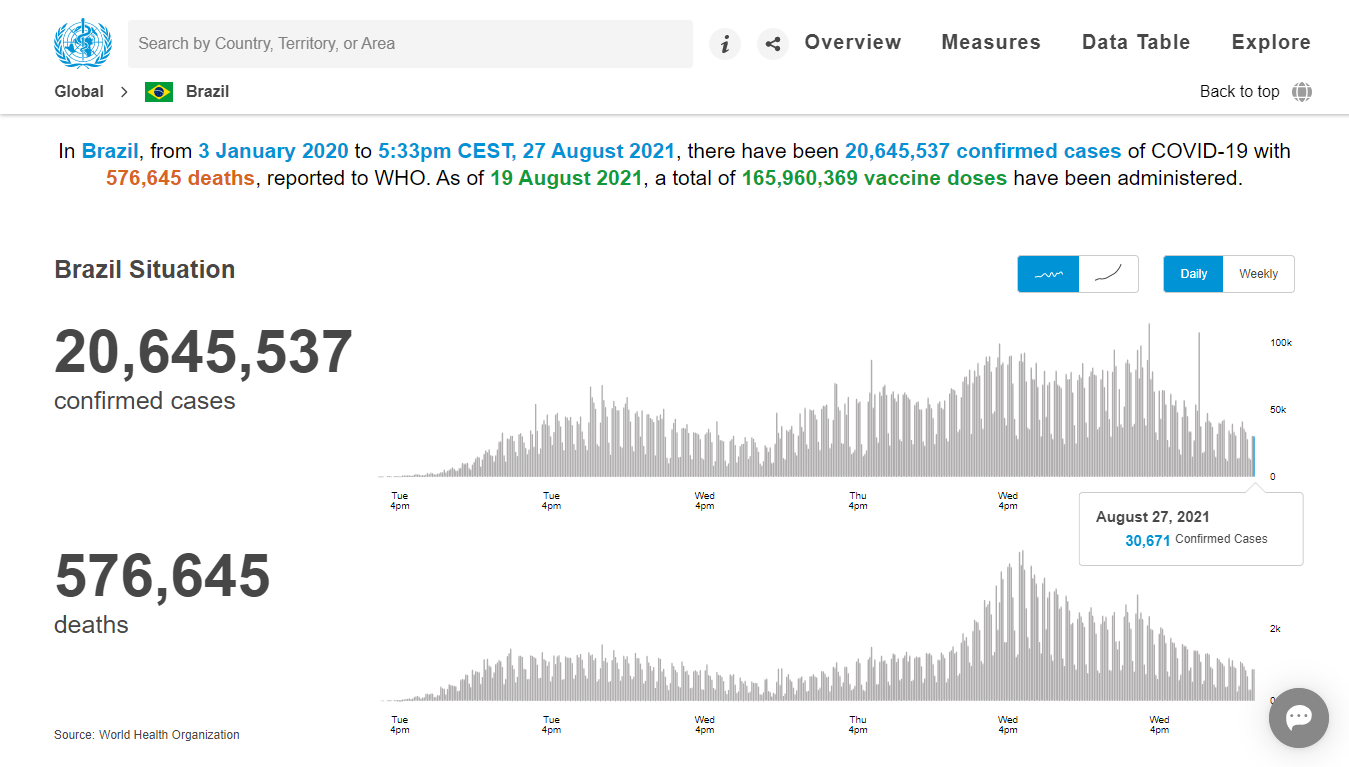Click the globe icon beside Back to top
Screen dimensions: 1349x767
[1302, 92]
